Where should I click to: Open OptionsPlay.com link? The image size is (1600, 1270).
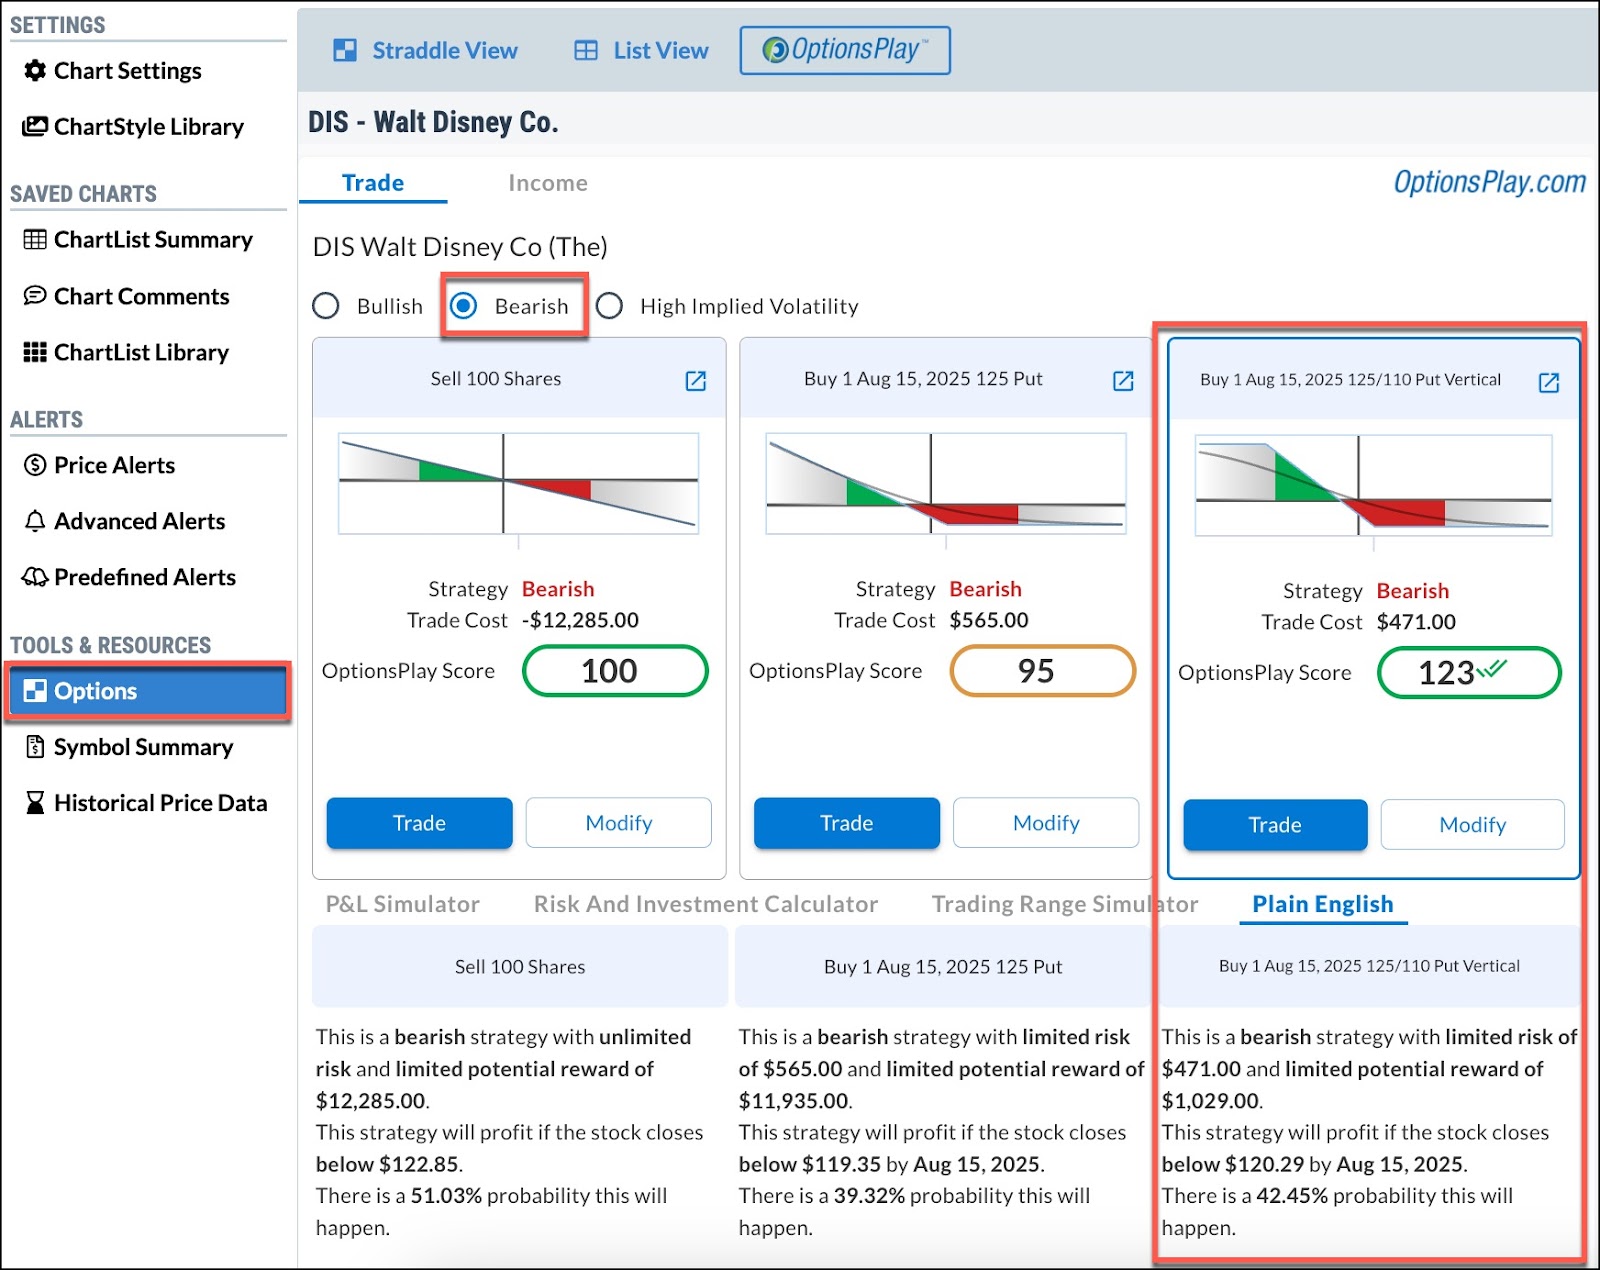[1489, 182]
